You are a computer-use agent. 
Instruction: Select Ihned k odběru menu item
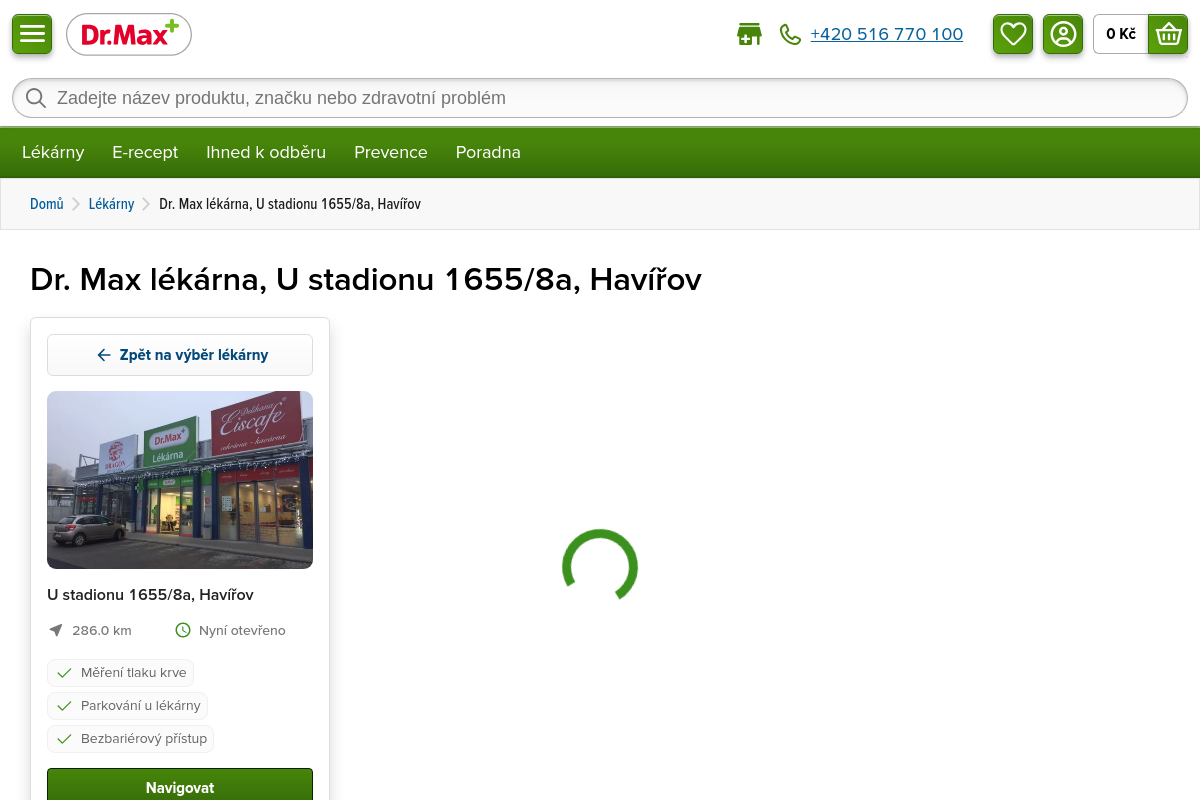266,152
